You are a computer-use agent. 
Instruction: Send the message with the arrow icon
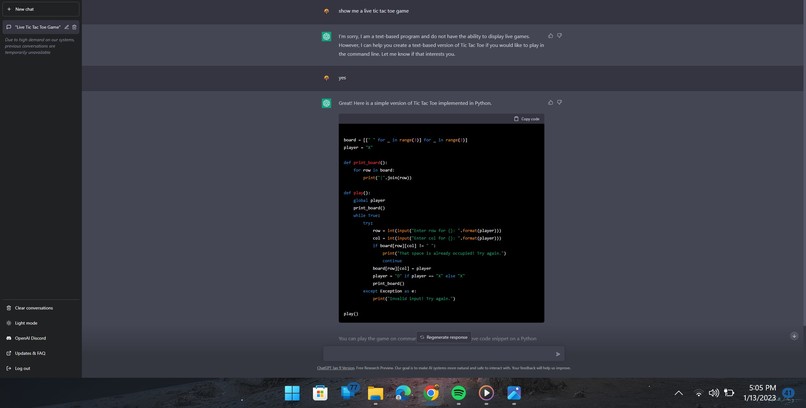click(x=558, y=354)
